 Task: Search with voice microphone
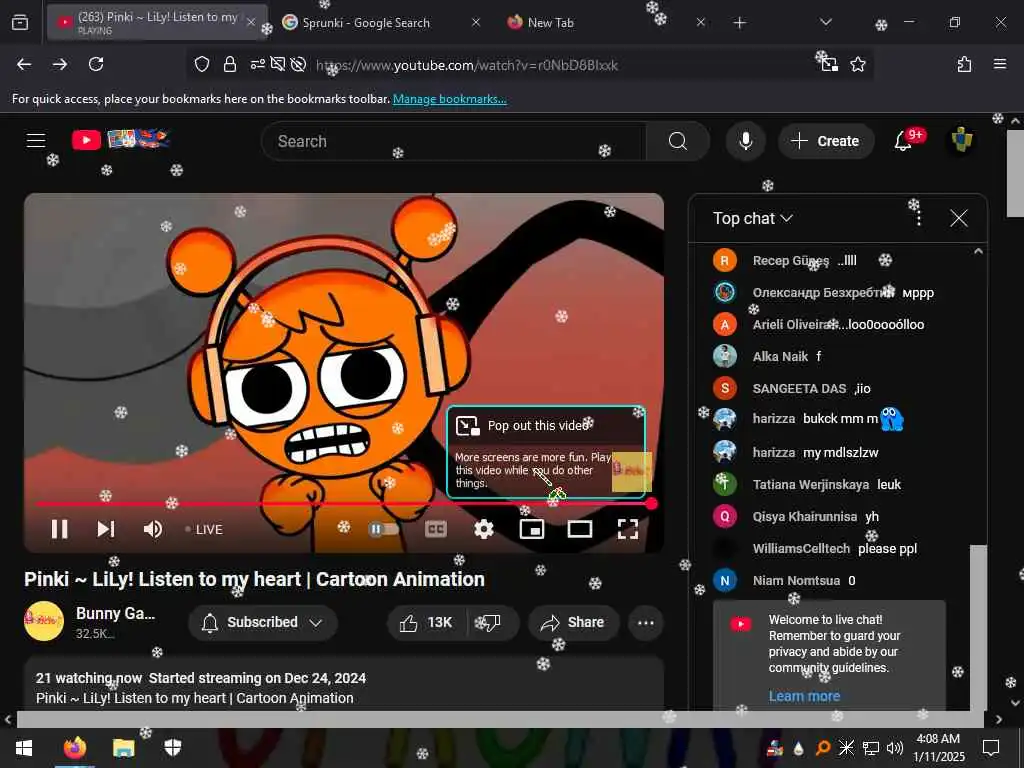click(745, 141)
